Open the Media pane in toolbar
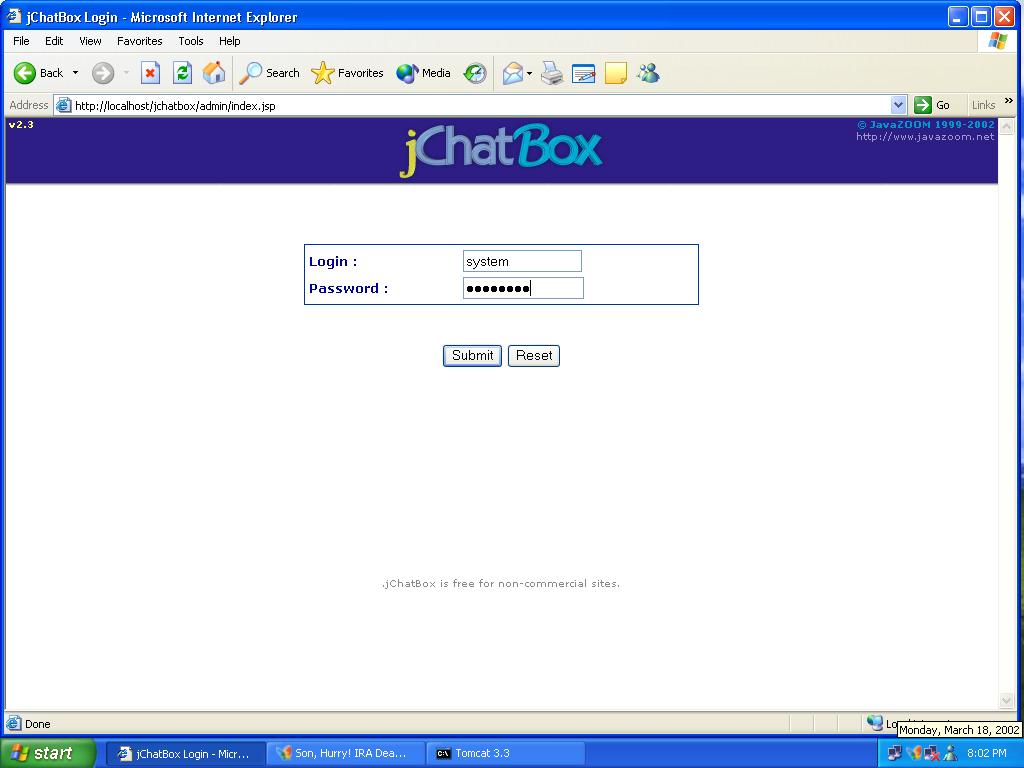Viewport: 1024px width, 768px height. pyautogui.click(x=423, y=73)
